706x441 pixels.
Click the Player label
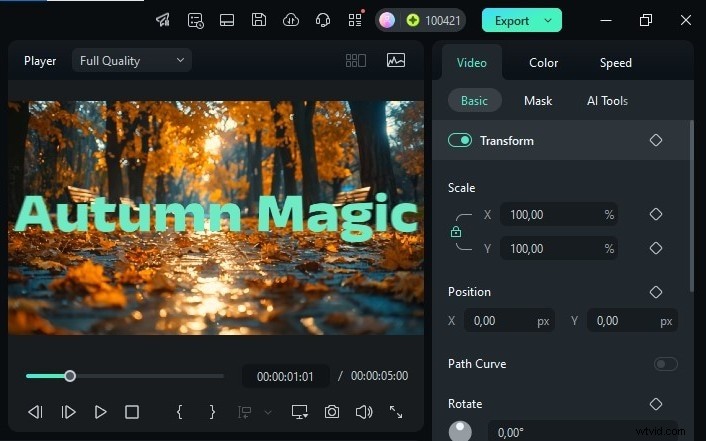click(x=40, y=61)
